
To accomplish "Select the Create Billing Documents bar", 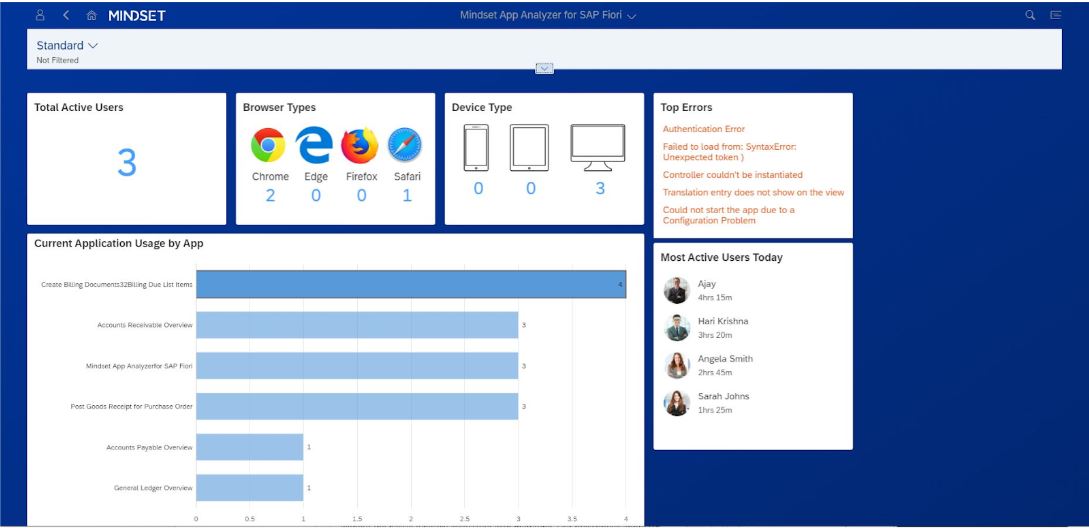I will (x=411, y=284).
